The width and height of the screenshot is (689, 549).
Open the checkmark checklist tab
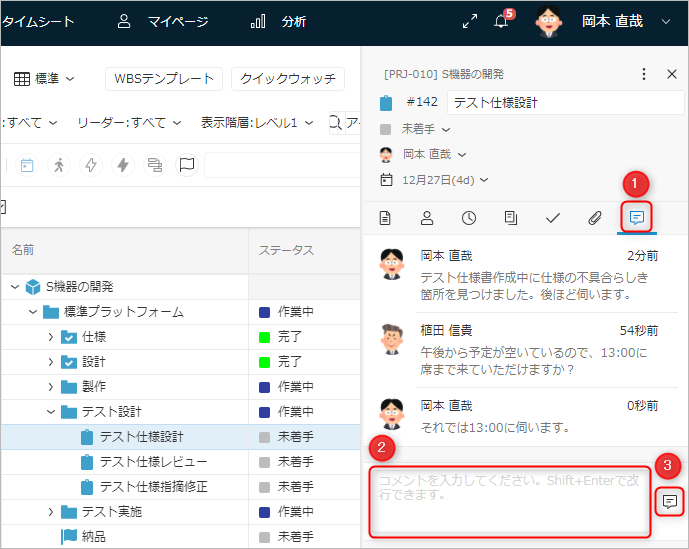click(x=552, y=217)
